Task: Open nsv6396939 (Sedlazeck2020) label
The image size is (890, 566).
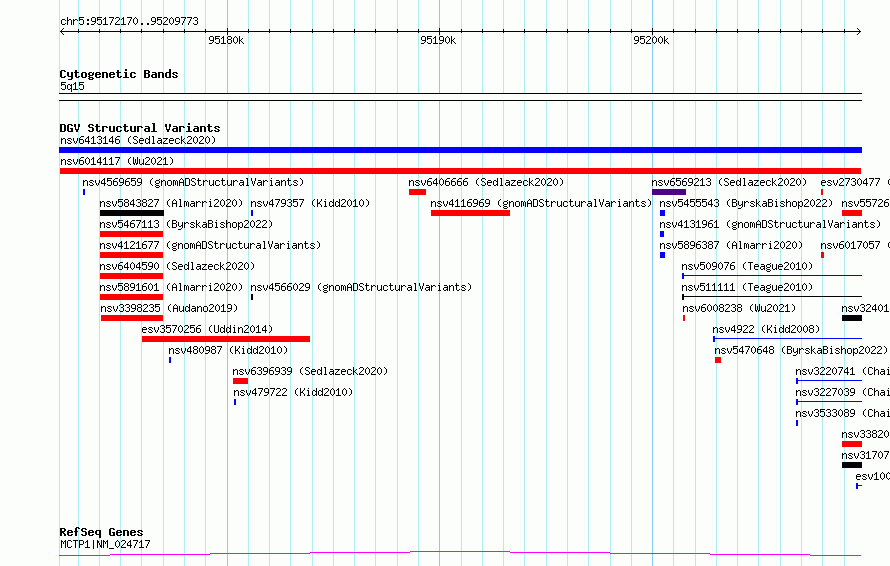Action: [x=310, y=371]
